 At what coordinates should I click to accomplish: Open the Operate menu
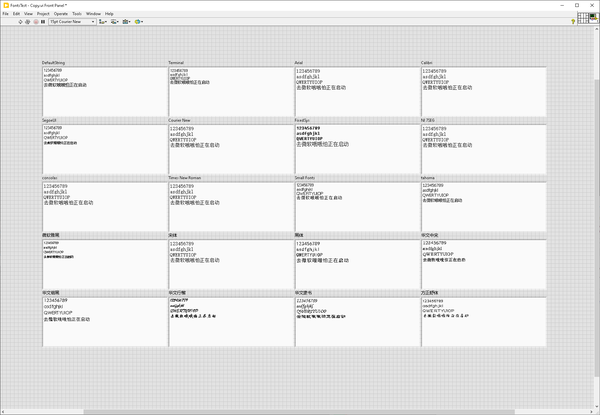[61, 14]
